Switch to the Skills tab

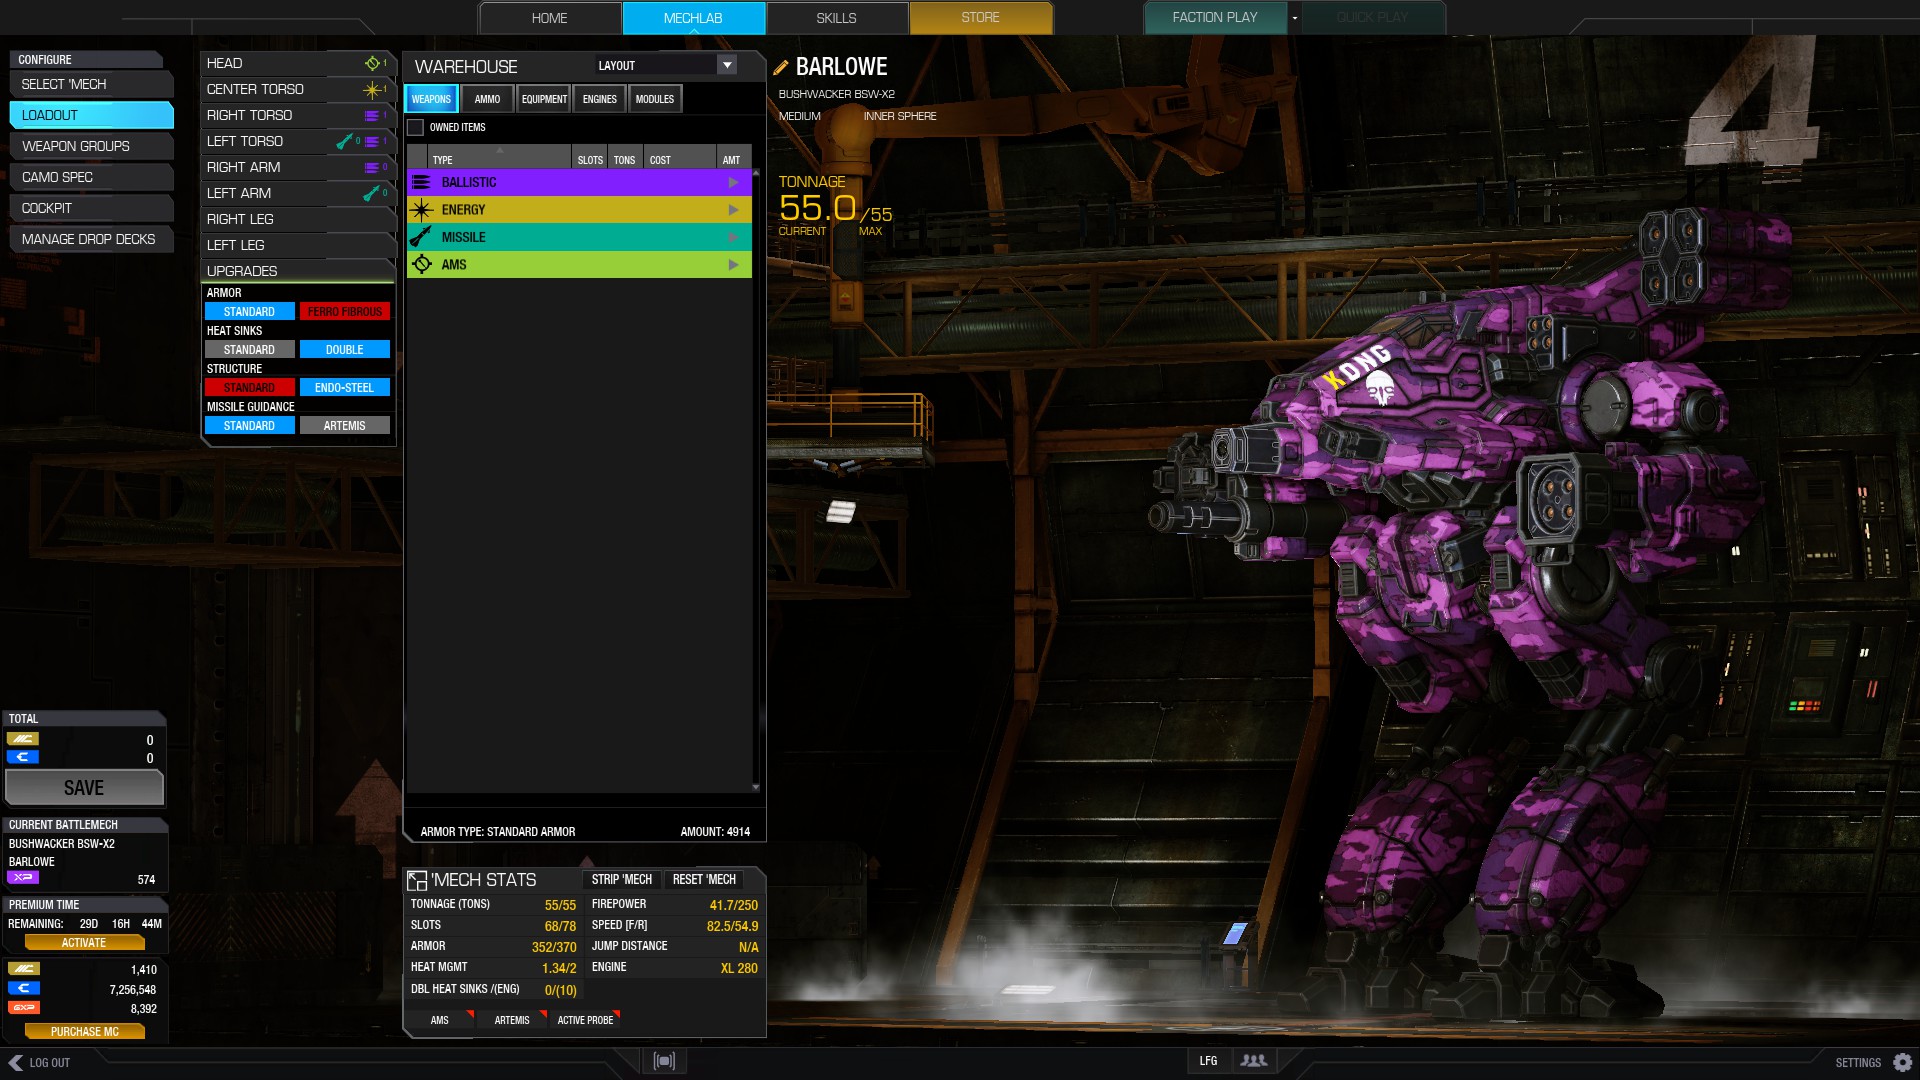pyautogui.click(x=836, y=18)
